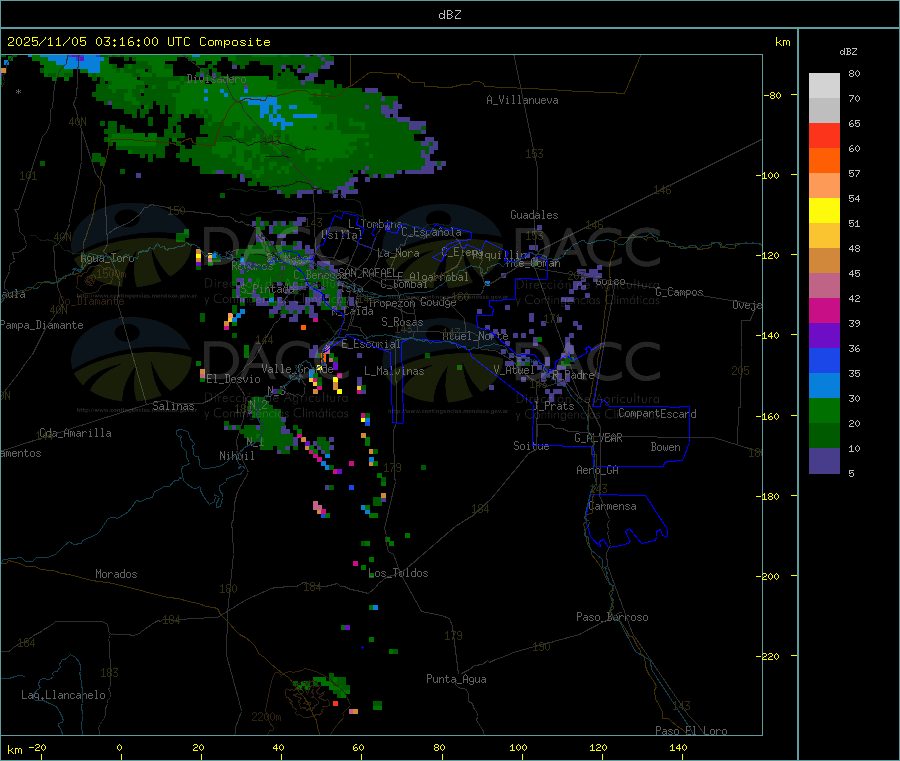Click the 80 dBZ light gray legend swatch
The width and height of the screenshot is (900, 761).
point(824,86)
